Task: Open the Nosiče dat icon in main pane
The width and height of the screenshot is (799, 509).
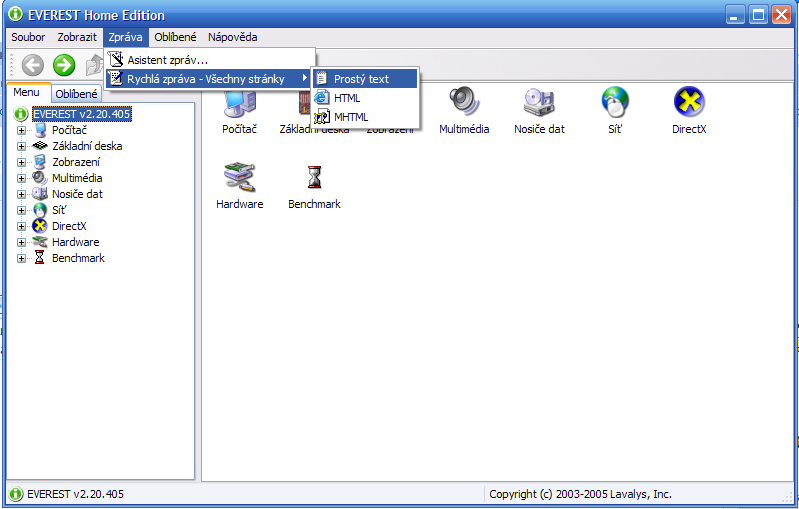Action: [539, 101]
